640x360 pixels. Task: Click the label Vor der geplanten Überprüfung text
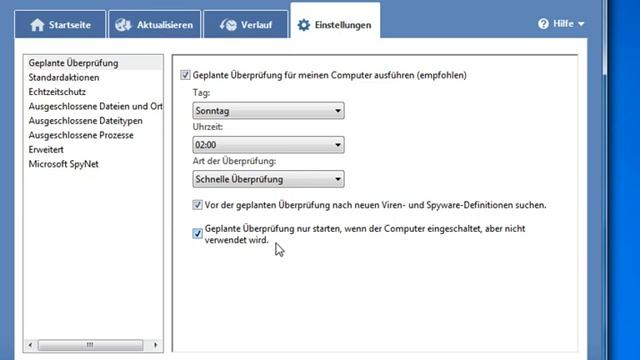click(376, 205)
